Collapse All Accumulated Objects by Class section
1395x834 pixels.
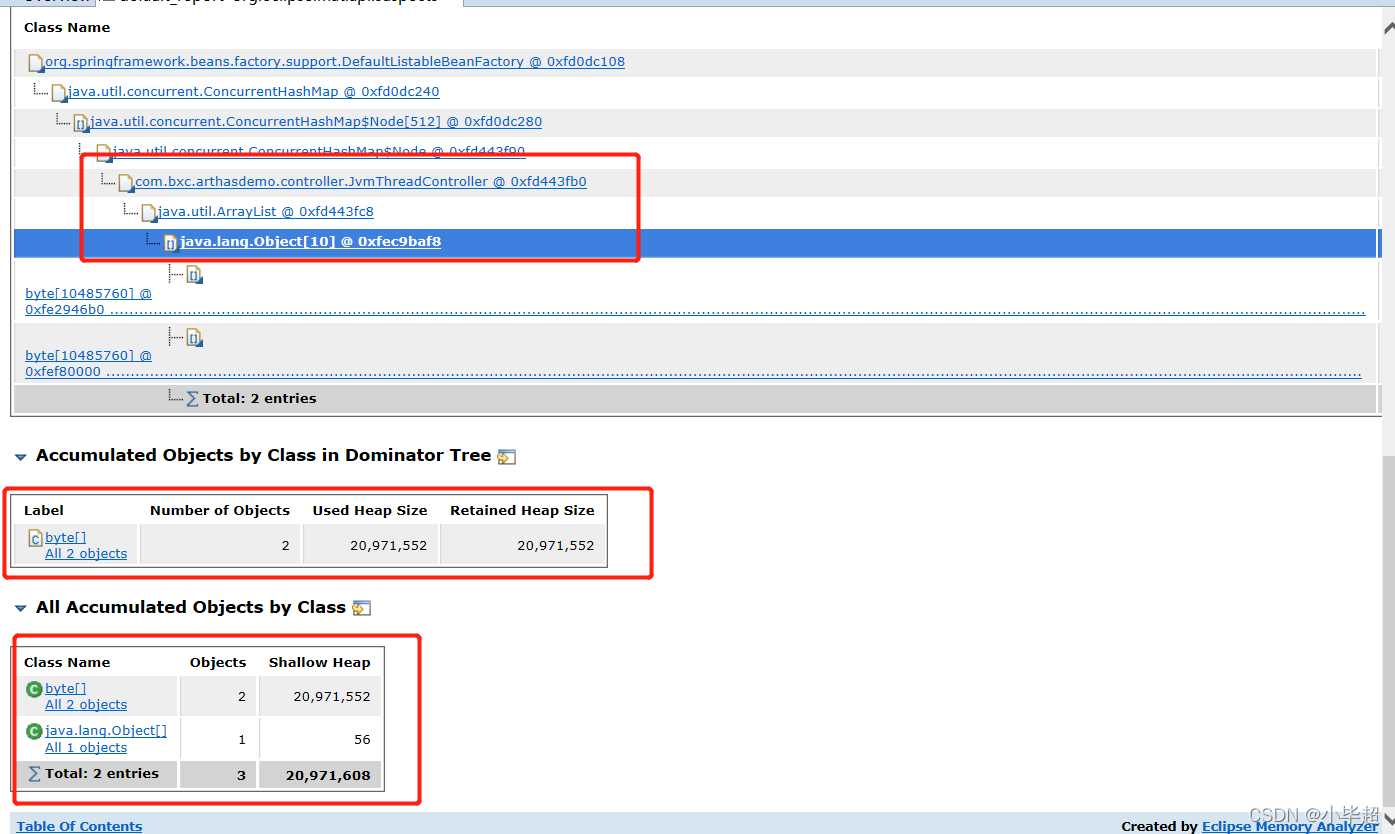21,609
